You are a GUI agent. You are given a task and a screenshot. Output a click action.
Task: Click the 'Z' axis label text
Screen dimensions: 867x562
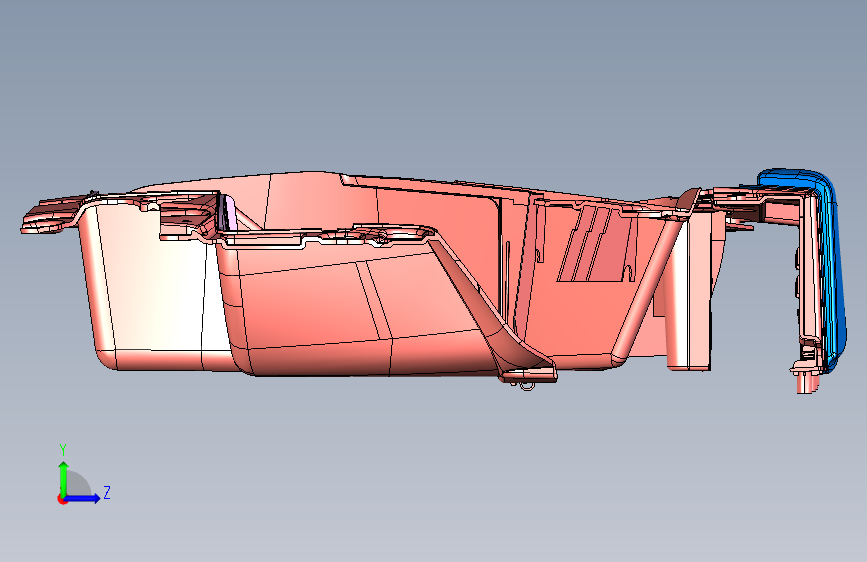107,492
